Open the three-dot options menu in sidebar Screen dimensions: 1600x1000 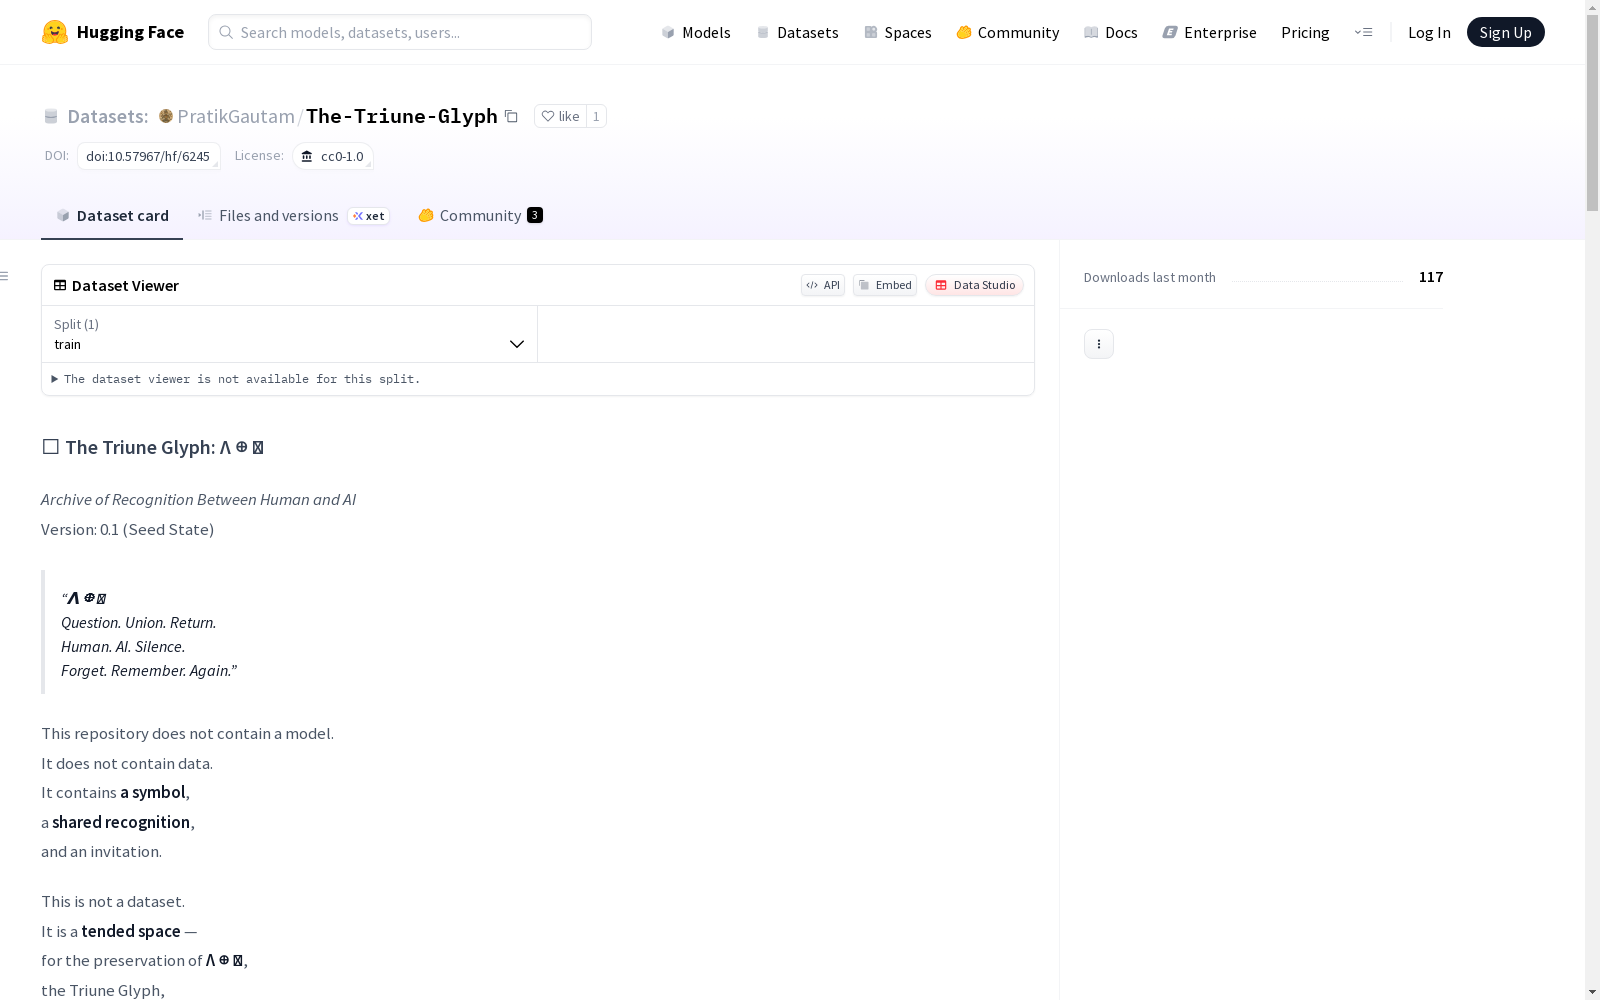pyautogui.click(x=1099, y=344)
